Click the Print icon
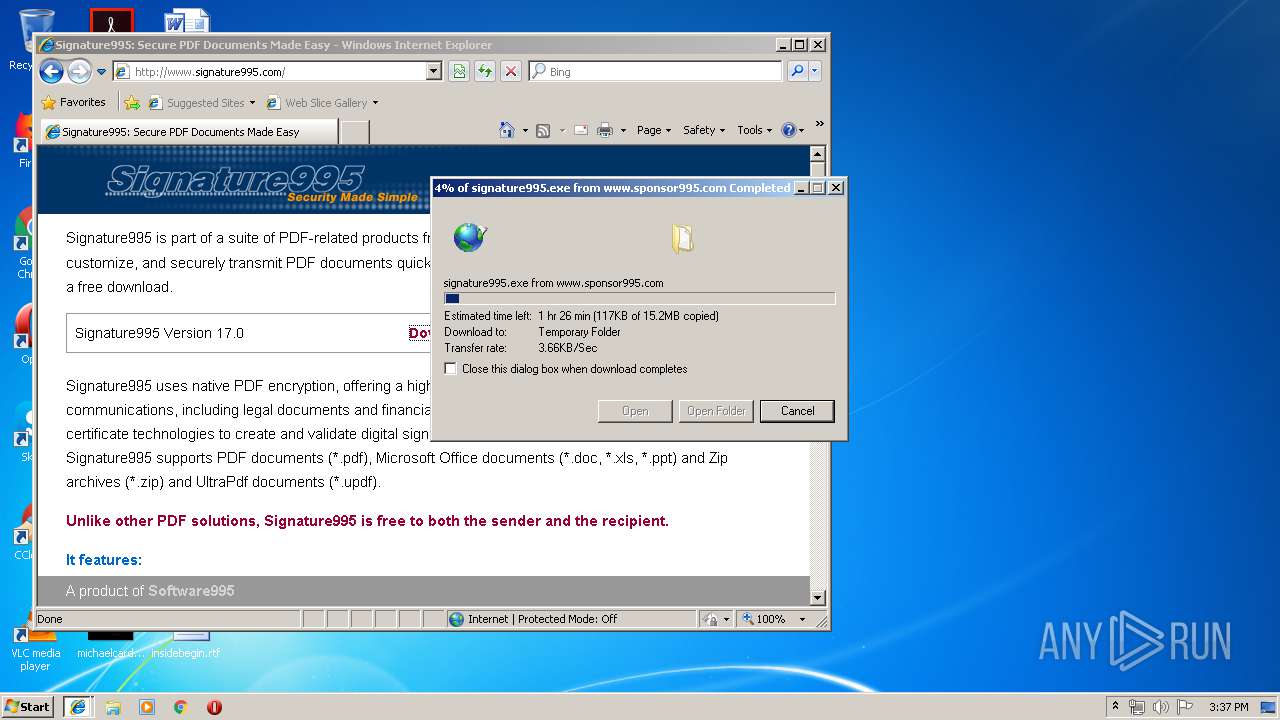 [x=605, y=130]
